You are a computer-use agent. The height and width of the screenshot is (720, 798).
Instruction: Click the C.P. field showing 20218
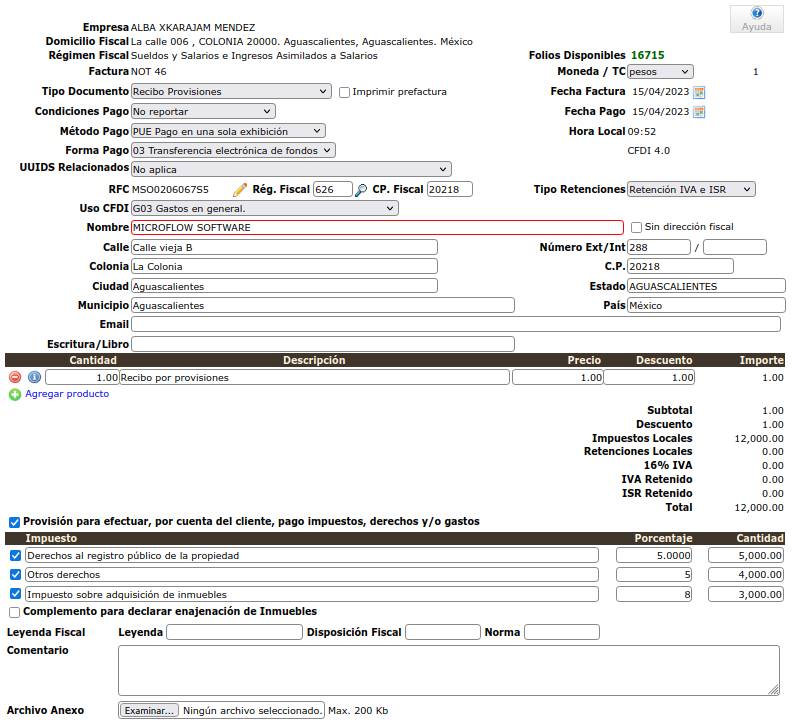680,266
